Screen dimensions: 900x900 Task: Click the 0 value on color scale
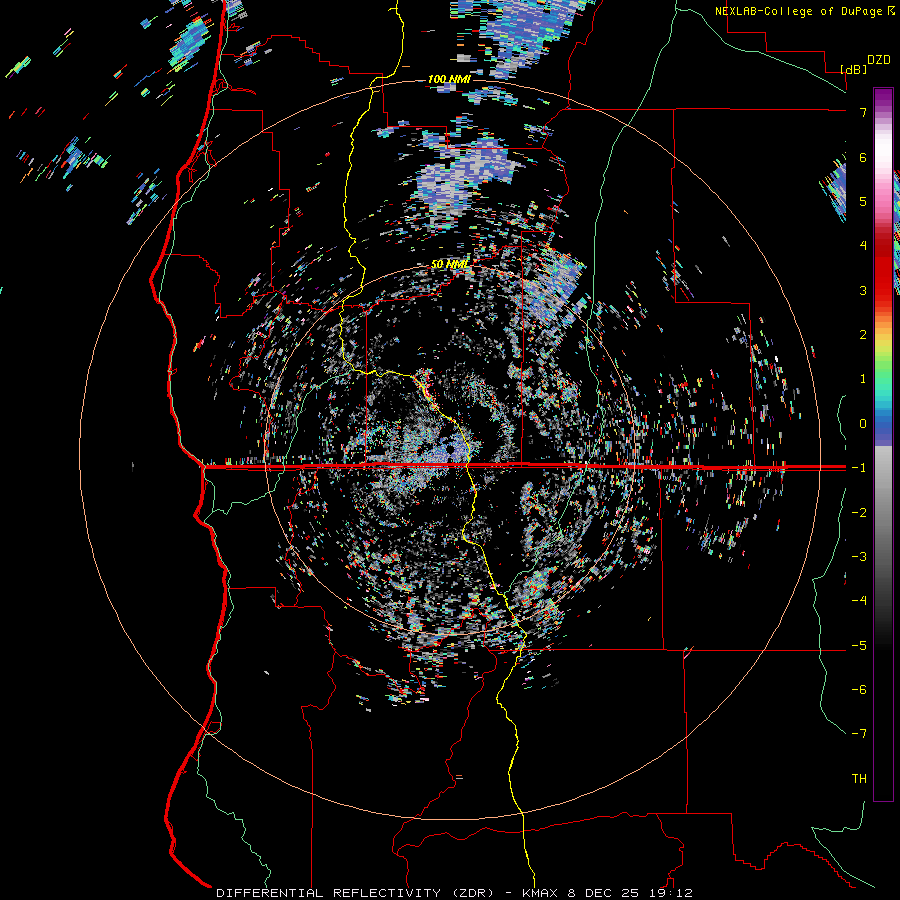coord(863,424)
